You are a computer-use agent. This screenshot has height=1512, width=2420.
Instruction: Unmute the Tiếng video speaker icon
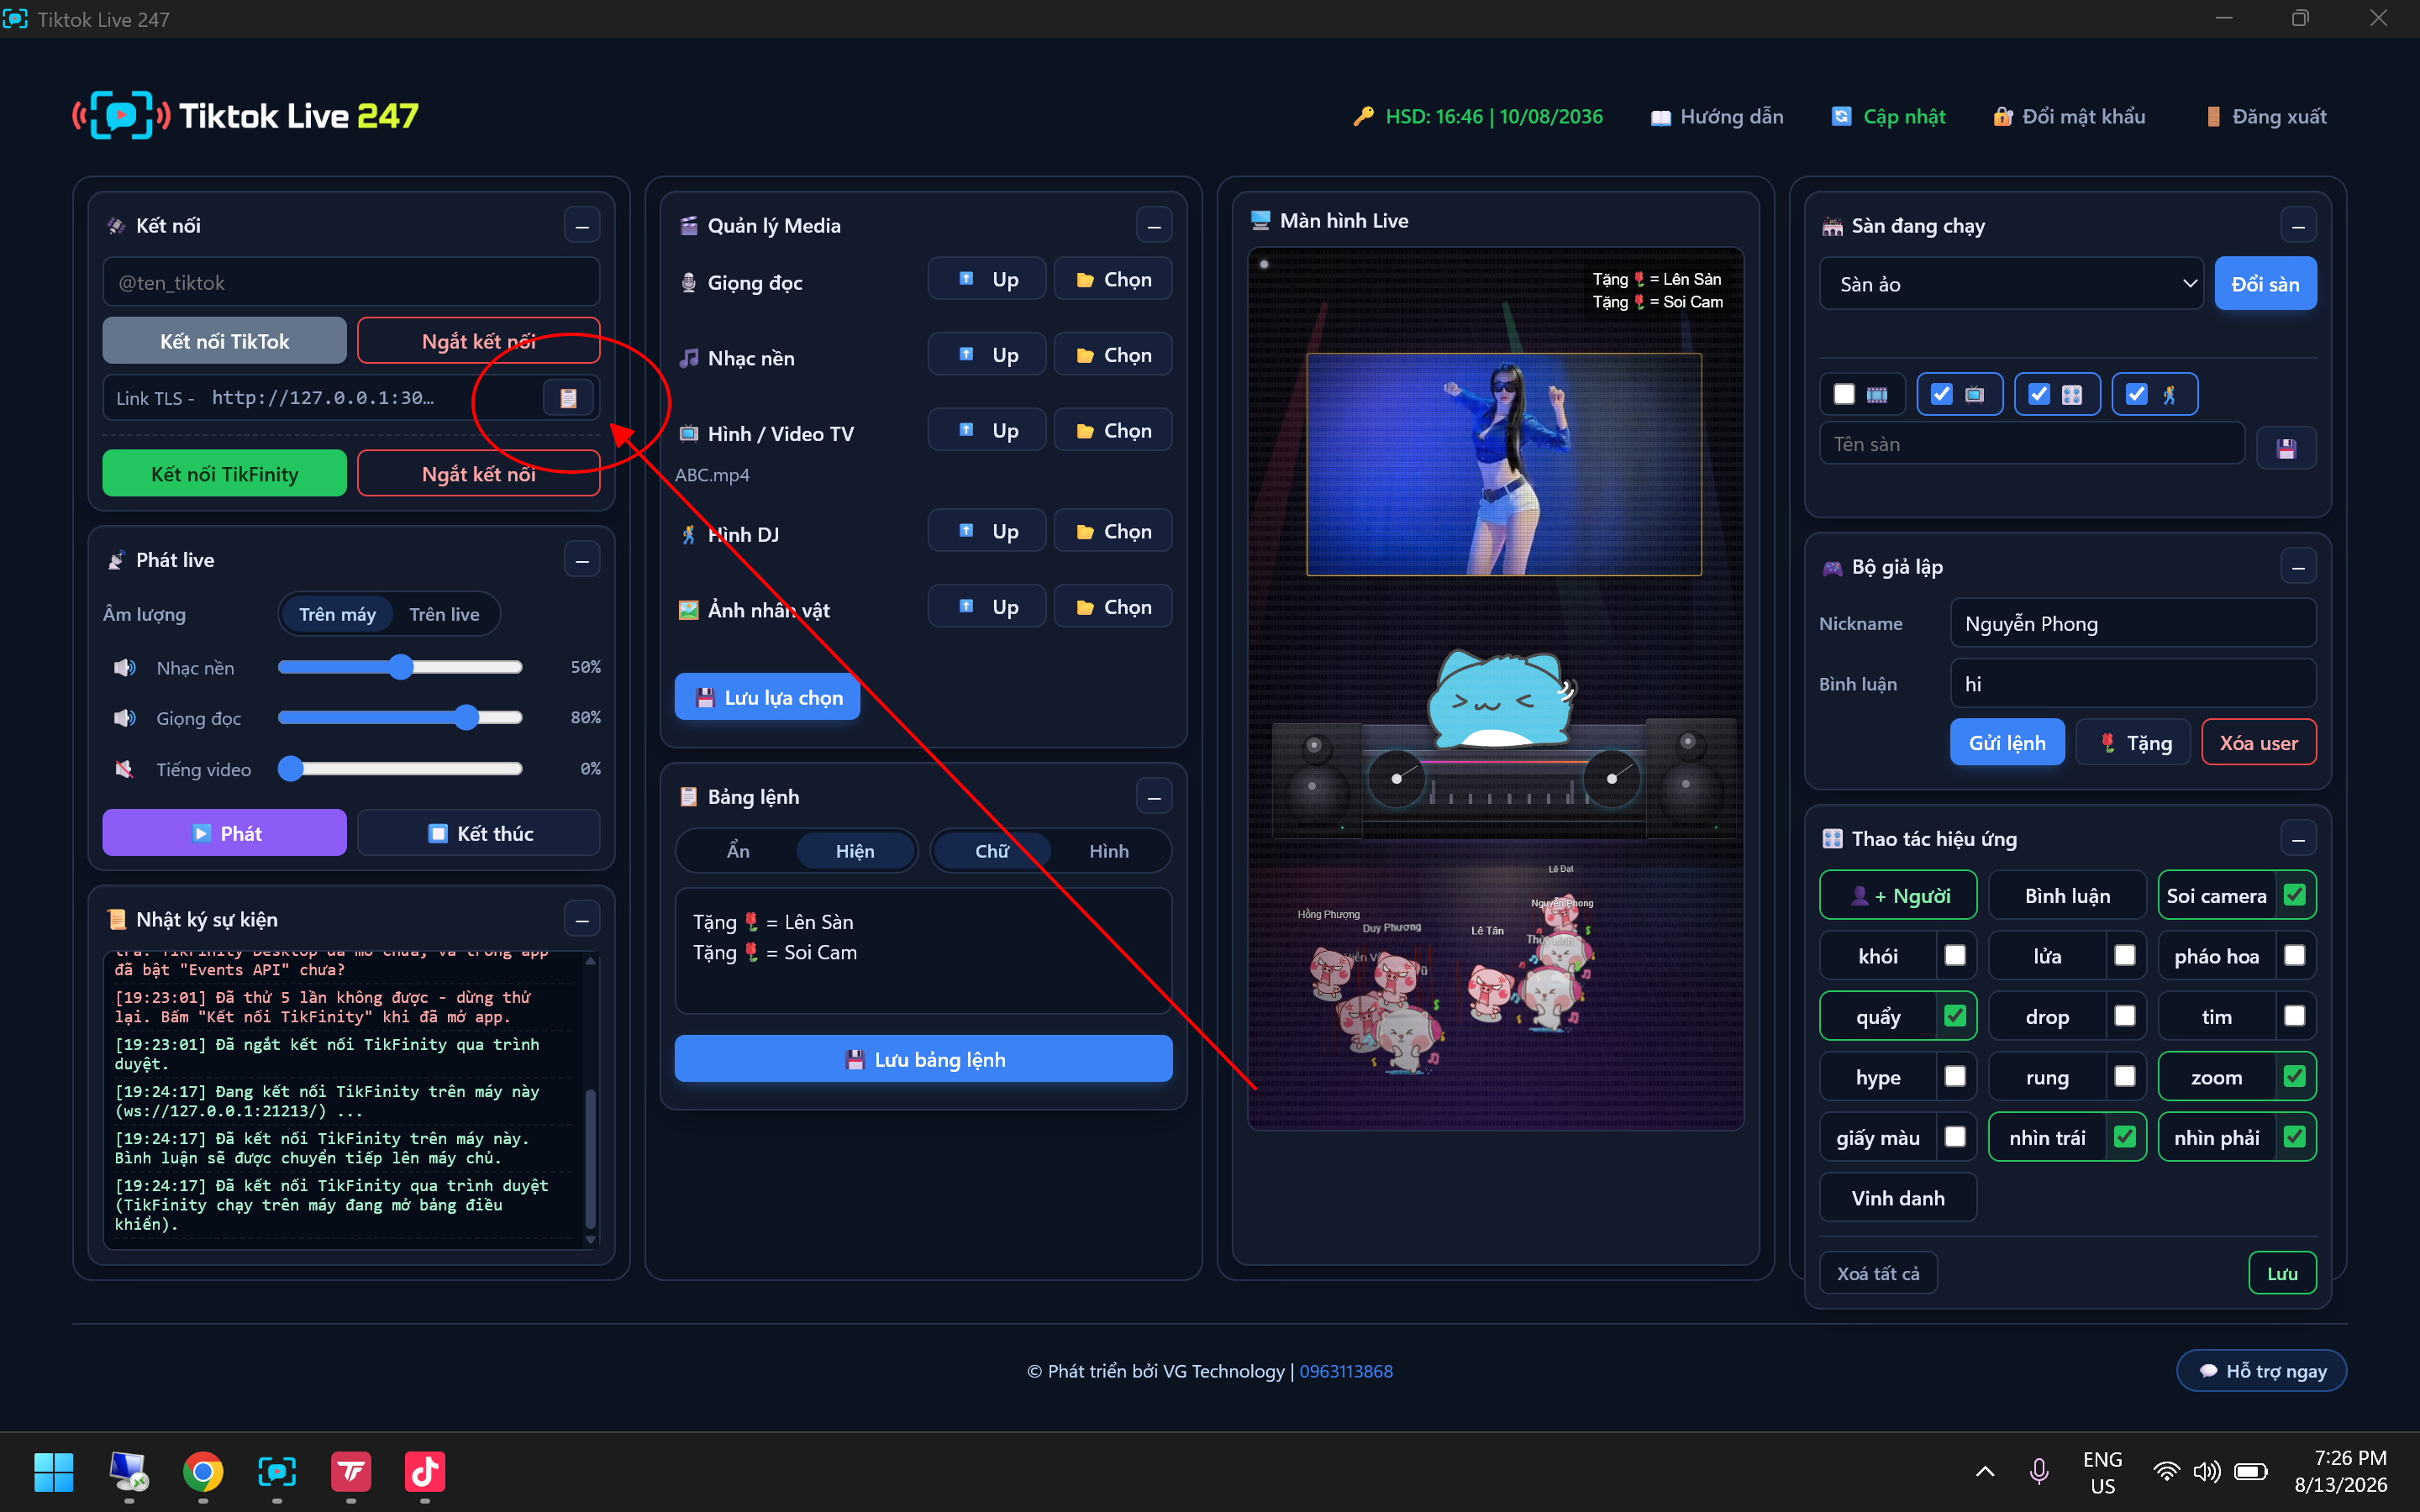pos(125,769)
